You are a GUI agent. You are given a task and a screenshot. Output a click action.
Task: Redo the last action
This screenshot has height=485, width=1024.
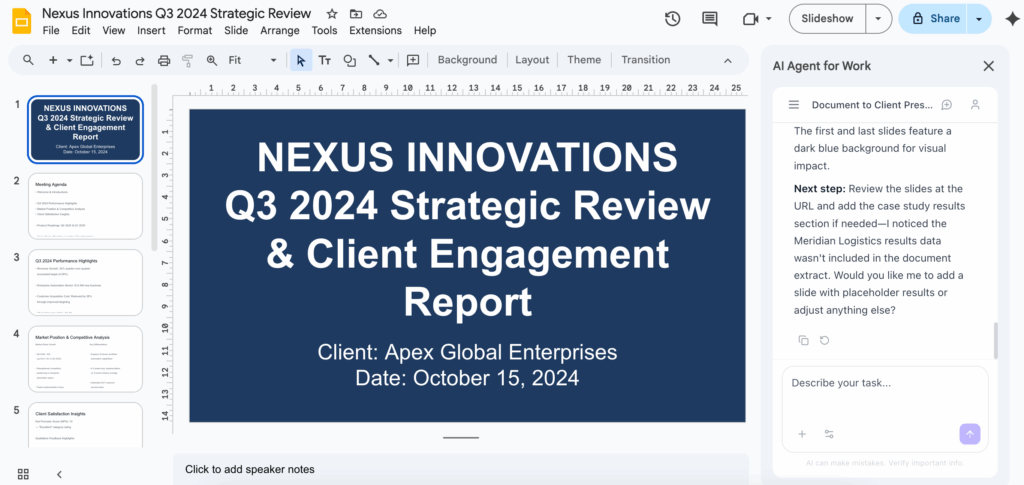pyautogui.click(x=140, y=60)
